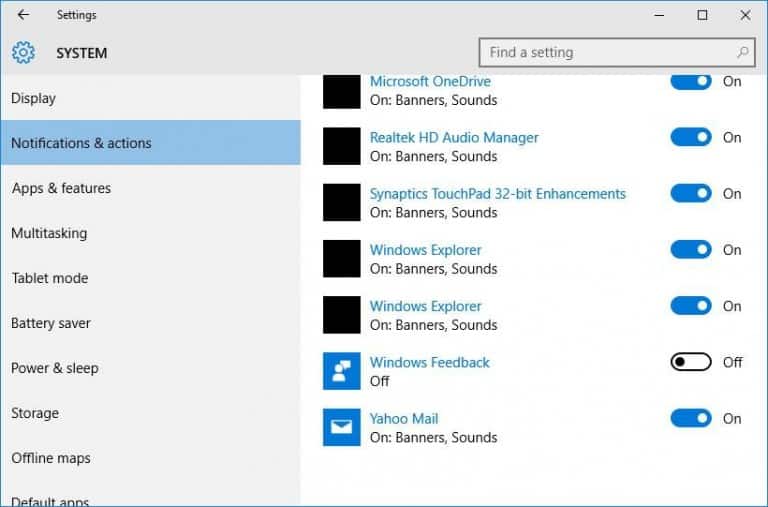Screen dimensions: 768x507
Task: Go to Apps & features
Action: 150,188
